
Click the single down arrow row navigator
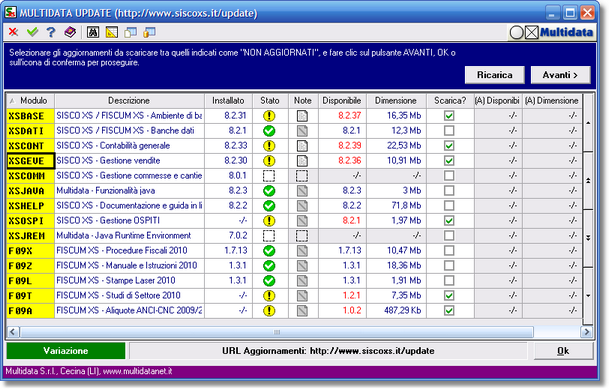click(x=588, y=296)
